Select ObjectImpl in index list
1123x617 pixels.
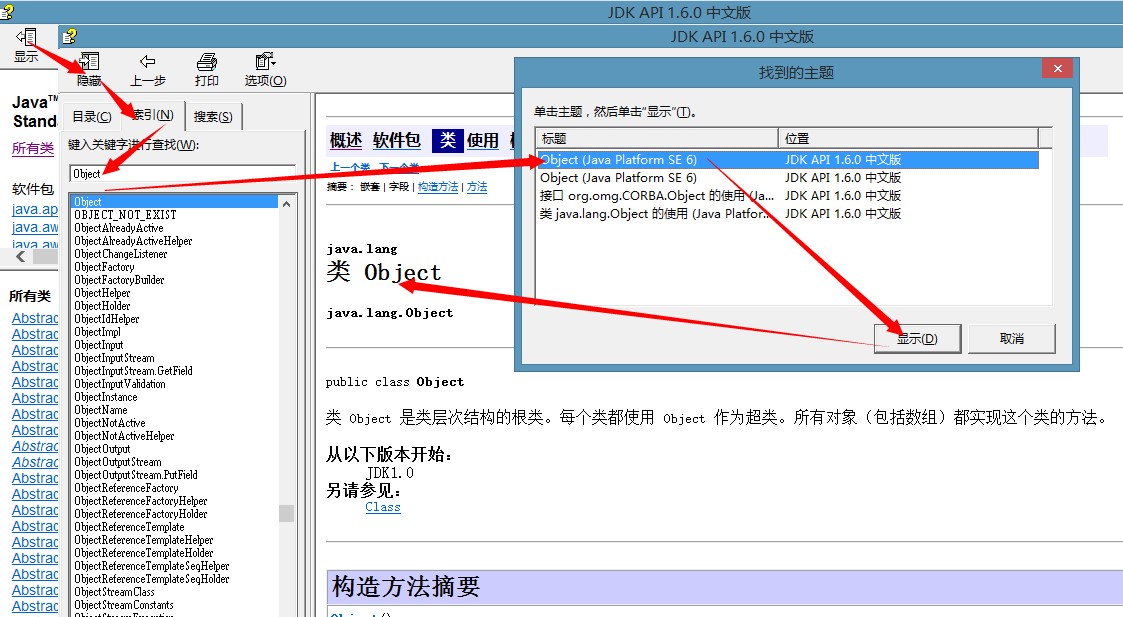97,332
